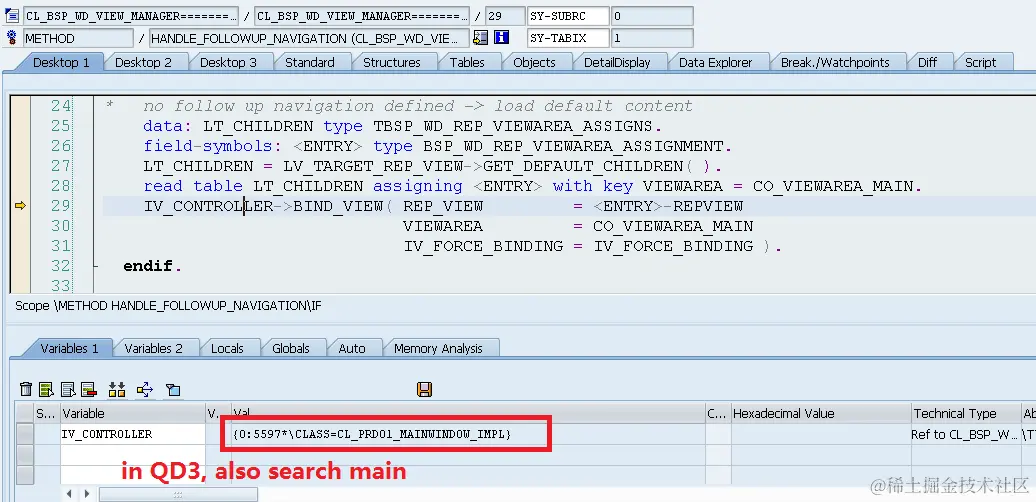Click the grey list append icon
The image size is (1036, 502).
(68, 389)
